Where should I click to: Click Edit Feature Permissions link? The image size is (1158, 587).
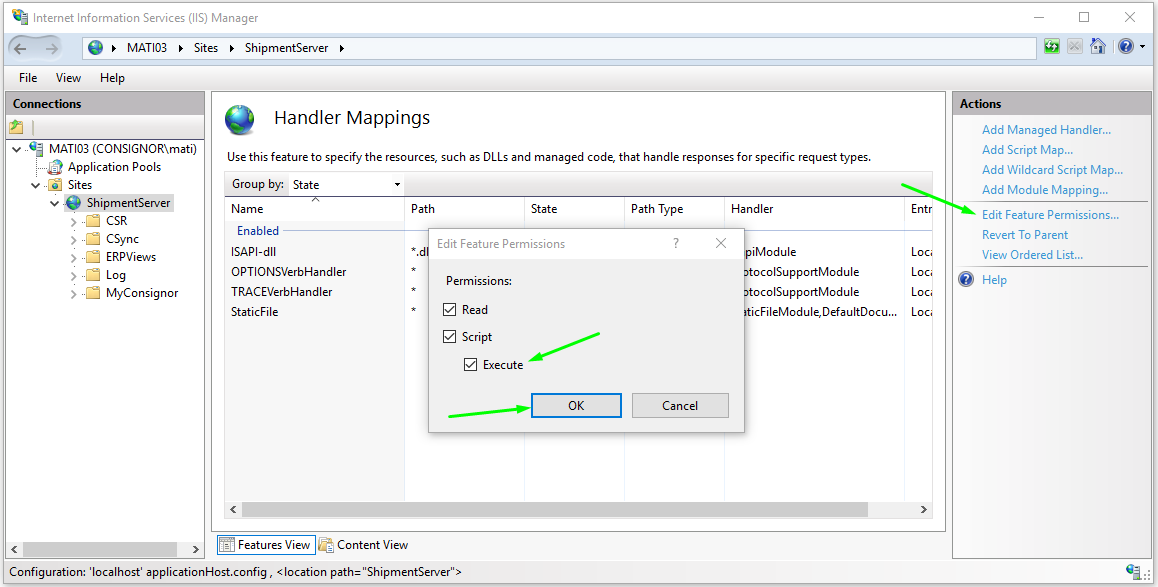pos(1050,215)
